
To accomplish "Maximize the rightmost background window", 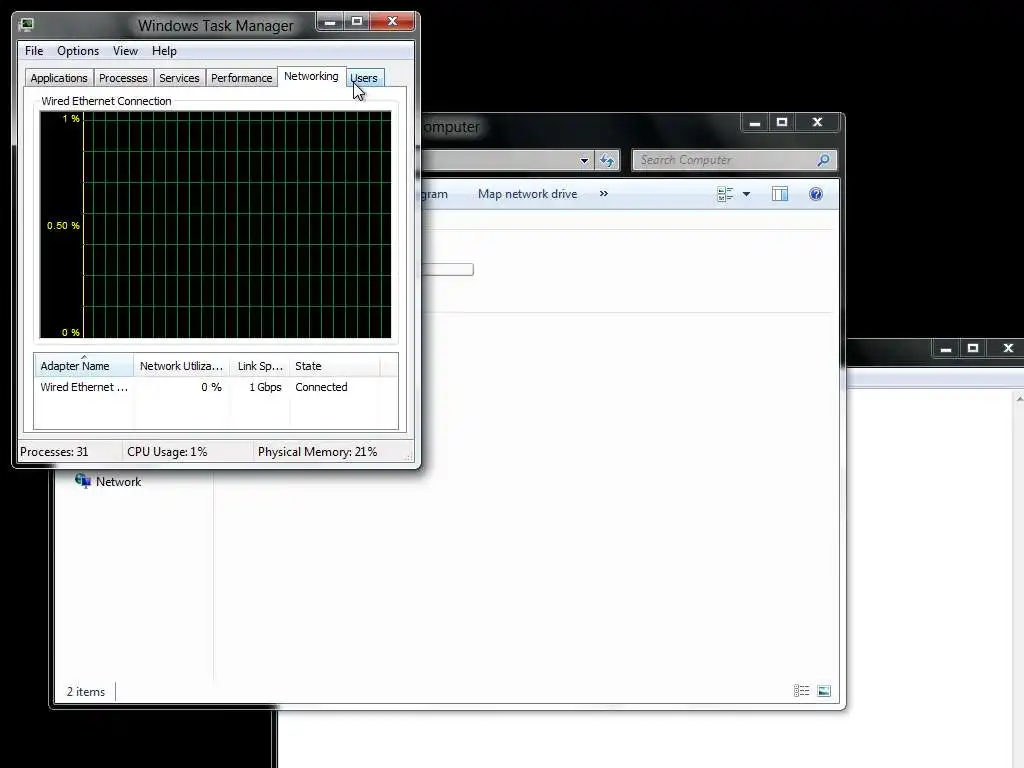I will (972, 349).
